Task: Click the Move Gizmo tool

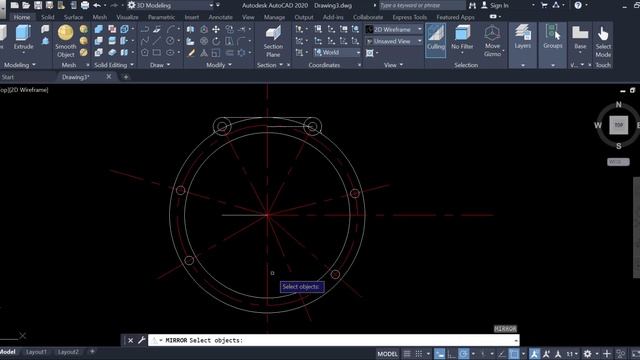Action: click(492, 41)
